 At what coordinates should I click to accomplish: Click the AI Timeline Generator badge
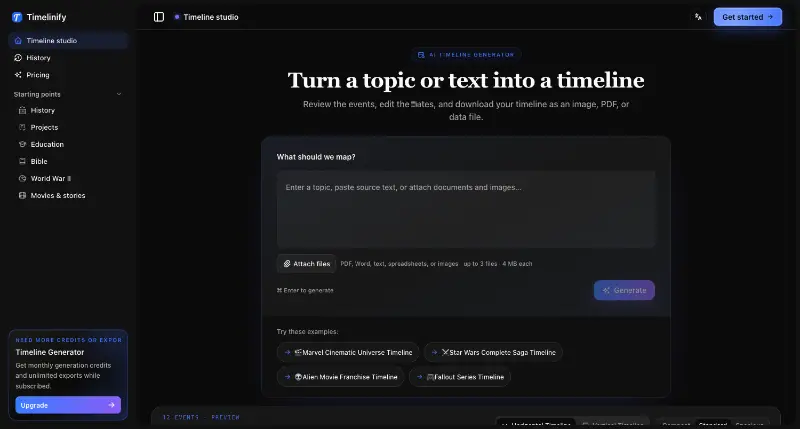point(466,55)
